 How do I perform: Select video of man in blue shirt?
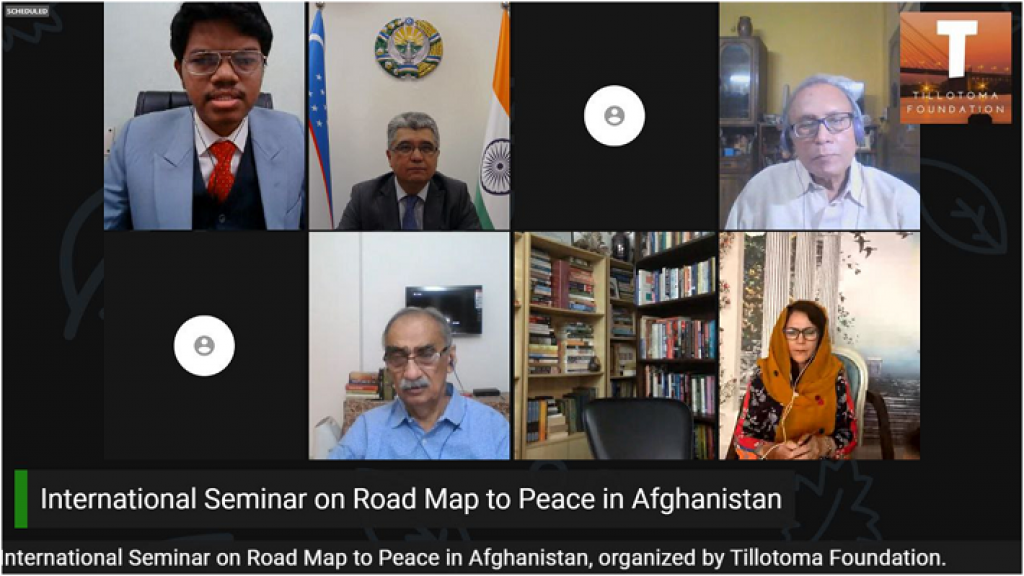(x=409, y=345)
